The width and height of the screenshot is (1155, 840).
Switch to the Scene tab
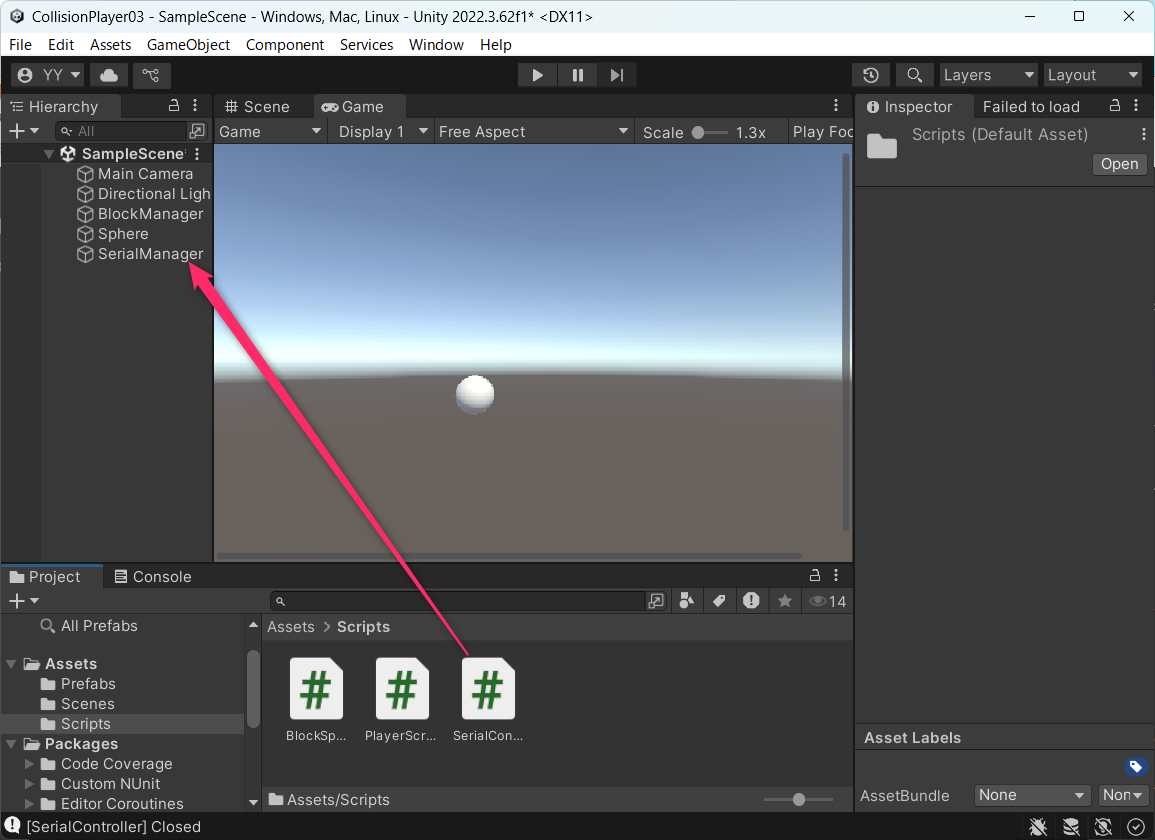tap(258, 107)
